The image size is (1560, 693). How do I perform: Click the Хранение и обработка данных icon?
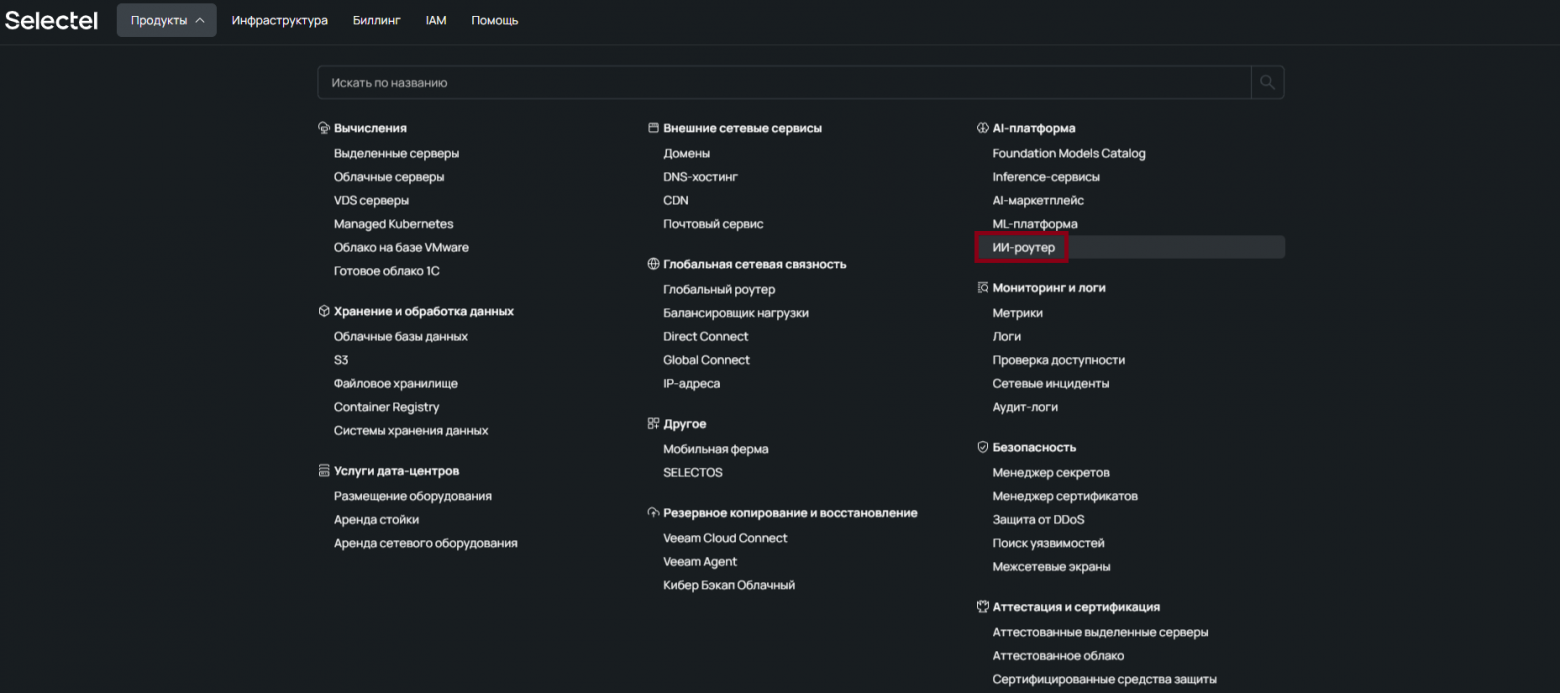324,311
